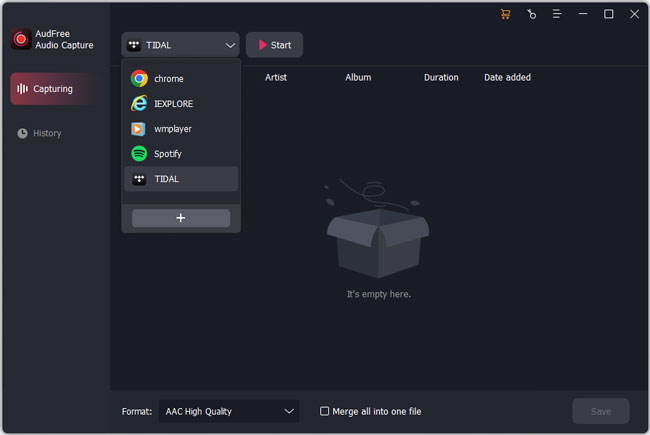Sort by the Artist column
The image size is (650, 435).
coord(276,78)
